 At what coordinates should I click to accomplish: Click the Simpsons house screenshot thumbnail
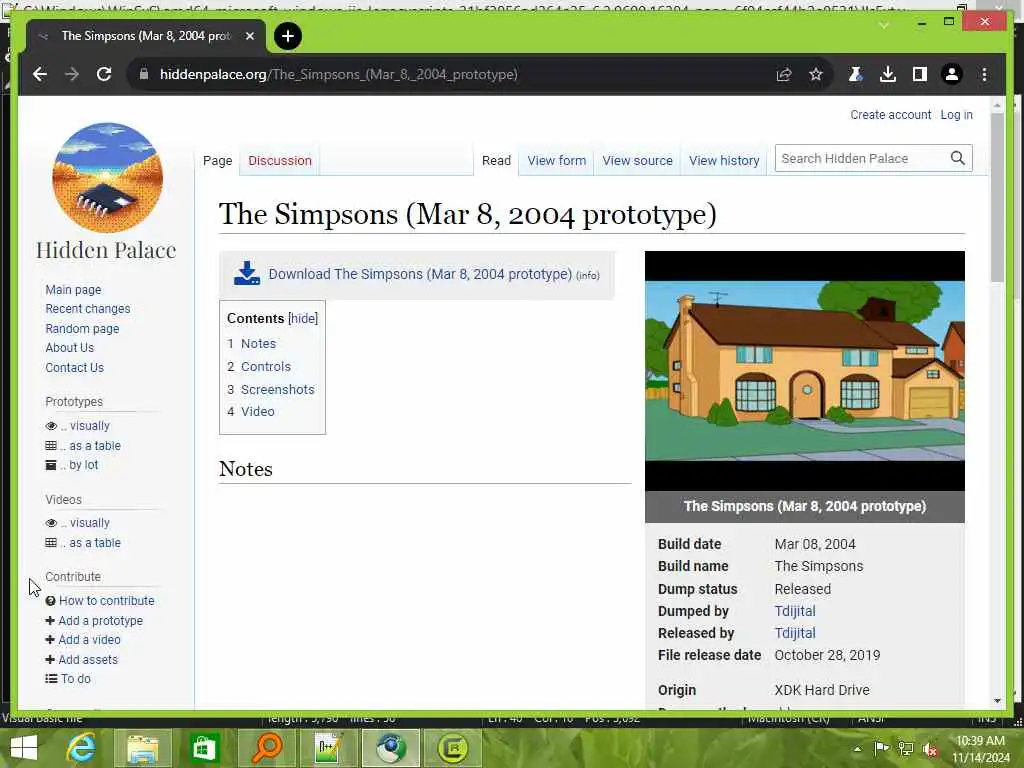805,371
